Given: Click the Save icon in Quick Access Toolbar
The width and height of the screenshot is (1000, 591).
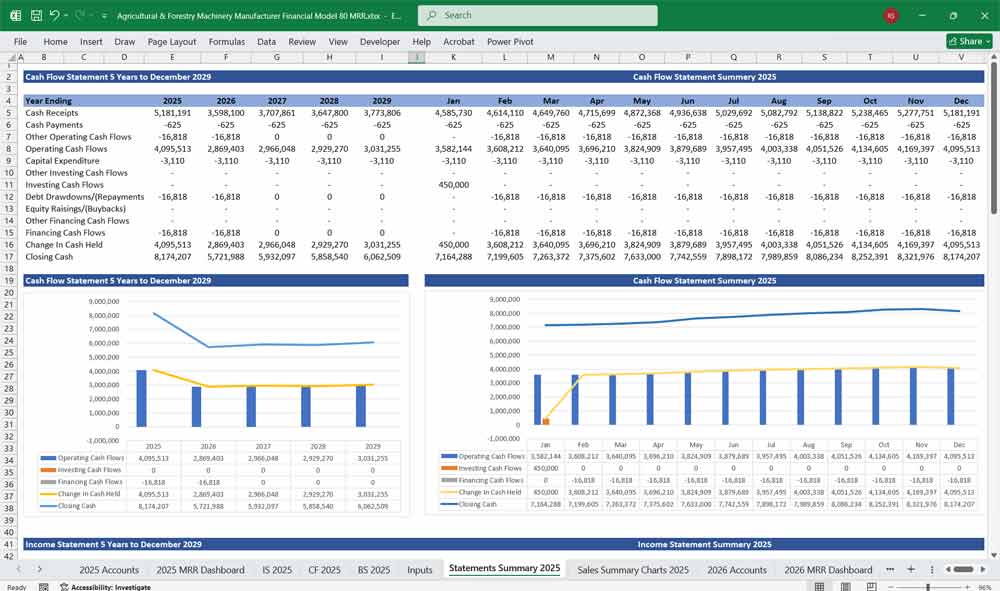Looking at the screenshot, I should (x=34, y=15).
